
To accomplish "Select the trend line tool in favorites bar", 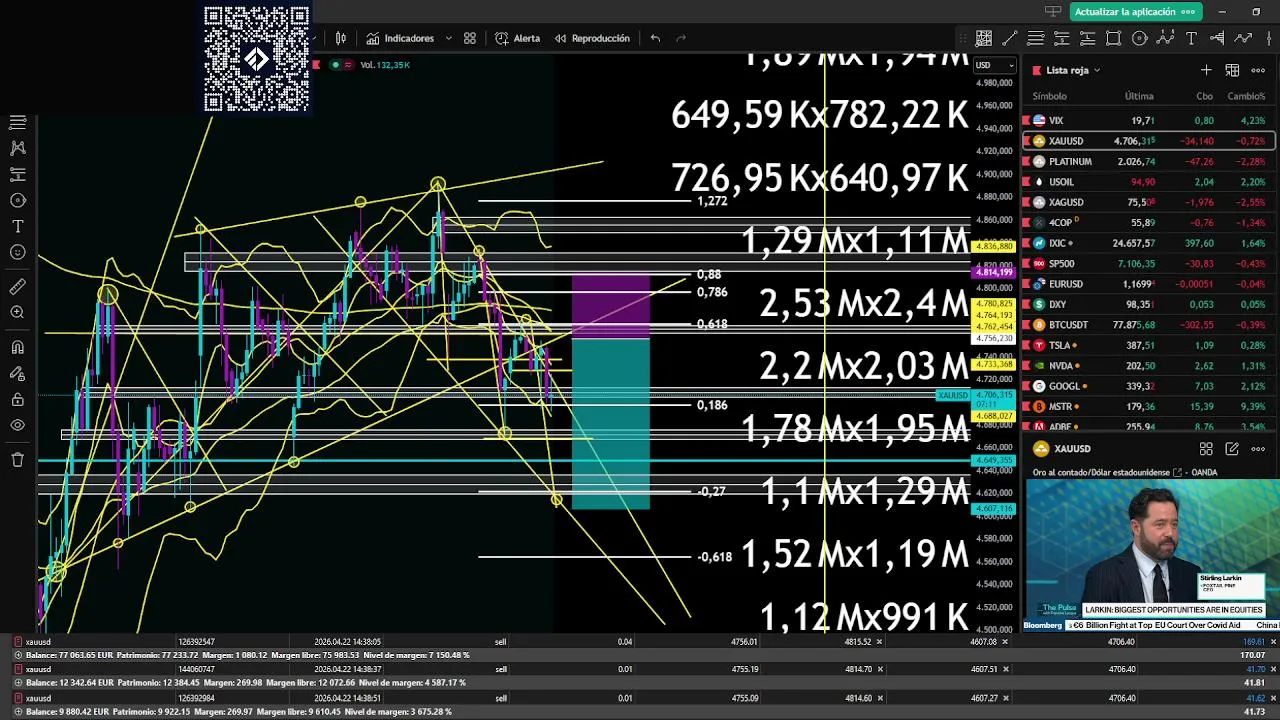I will pos(1010,38).
